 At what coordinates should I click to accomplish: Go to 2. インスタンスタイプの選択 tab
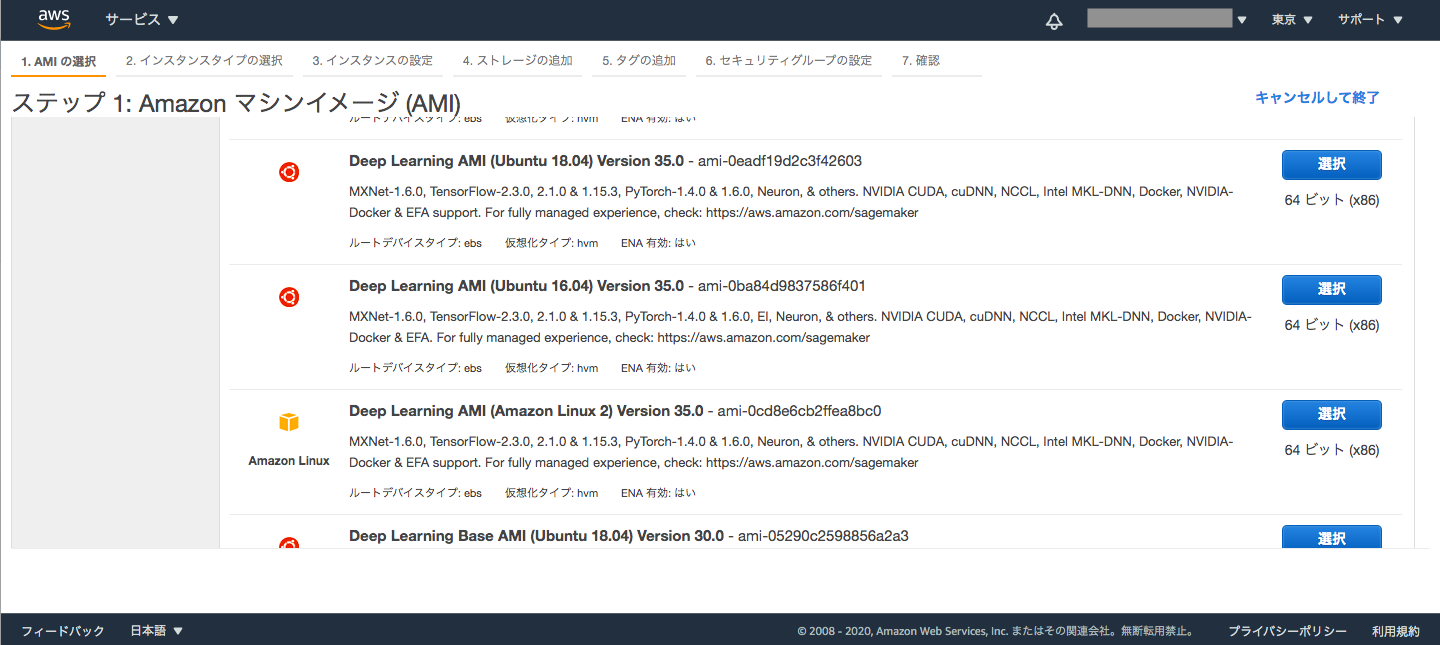[x=204, y=61]
